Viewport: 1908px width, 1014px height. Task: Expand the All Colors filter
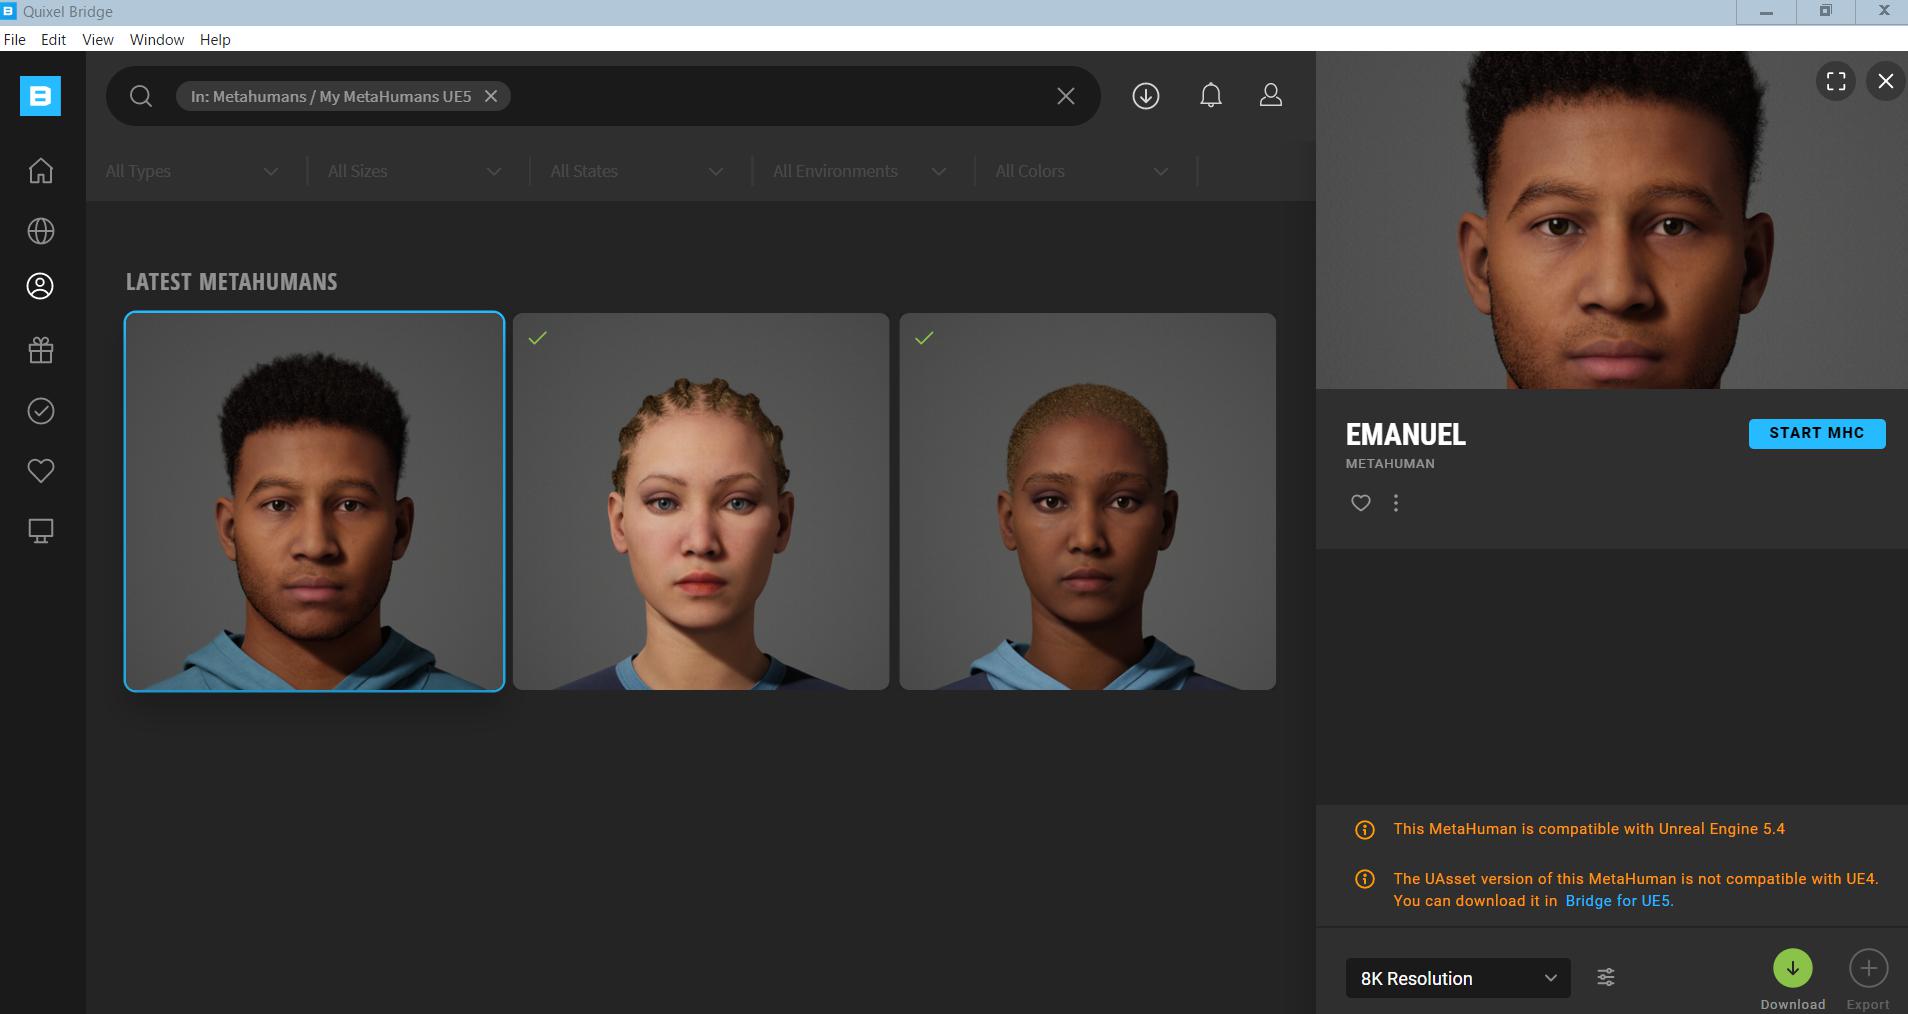click(1082, 171)
